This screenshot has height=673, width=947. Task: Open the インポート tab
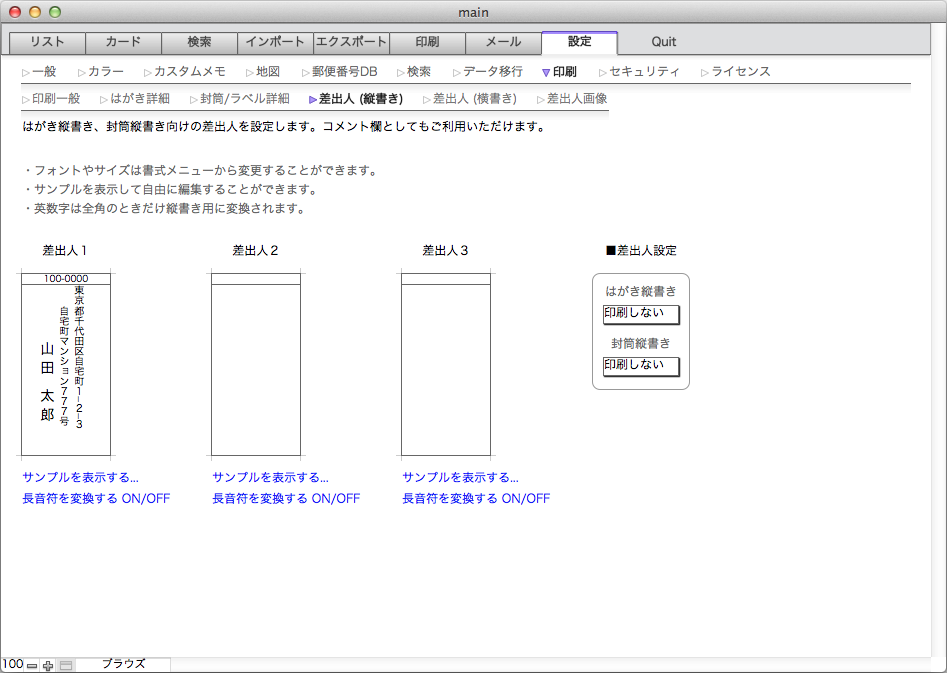click(x=275, y=42)
